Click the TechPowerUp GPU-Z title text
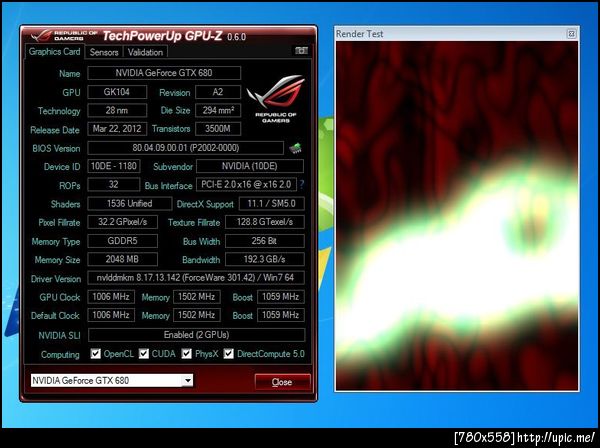Screen dimensions: 600x448 (x=162, y=36)
